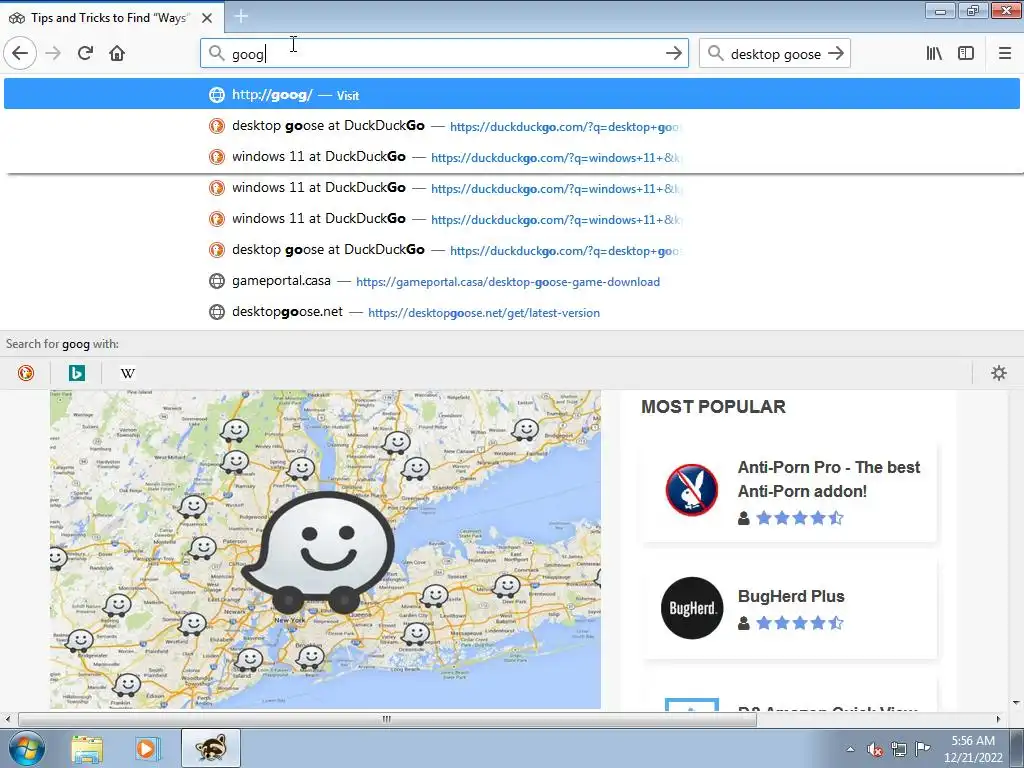The height and width of the screenshot is (768, 1024).
Task: Click the clock showing 5:56 AM
Action: click(972, 749)
